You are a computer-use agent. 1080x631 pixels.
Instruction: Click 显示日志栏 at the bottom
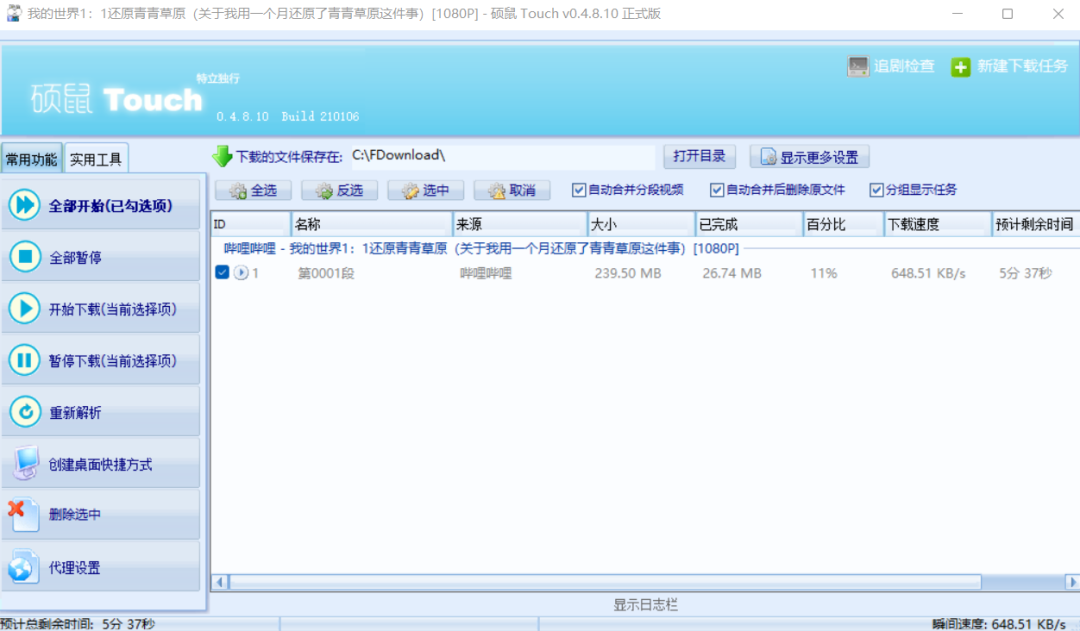pyautogui.click(x=645, y=604)
